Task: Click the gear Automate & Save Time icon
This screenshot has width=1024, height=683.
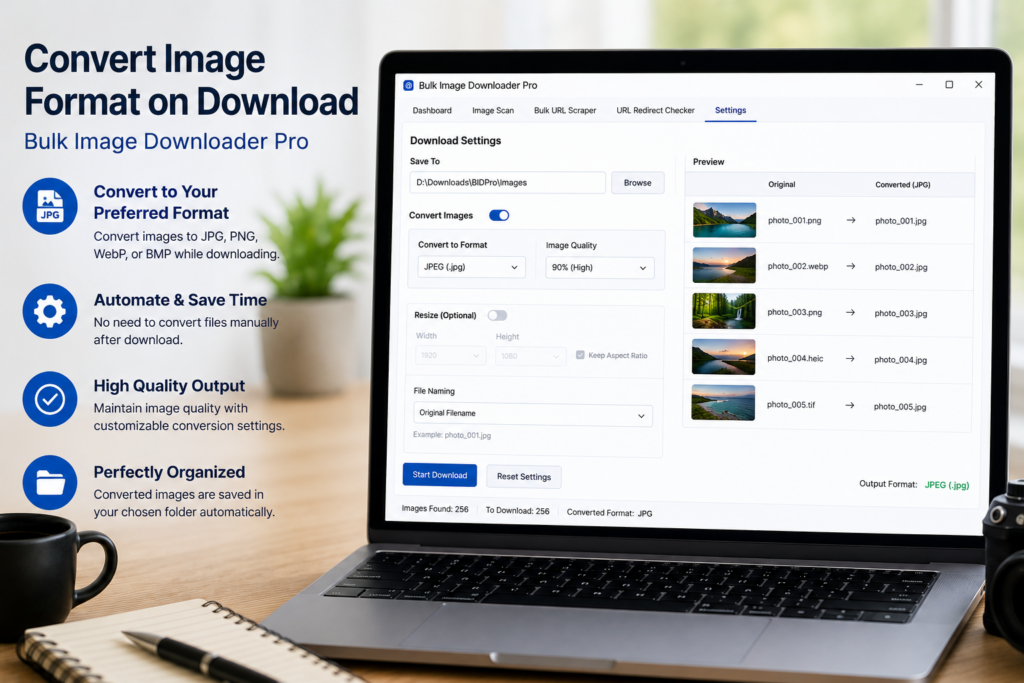Action: [50, 311]
